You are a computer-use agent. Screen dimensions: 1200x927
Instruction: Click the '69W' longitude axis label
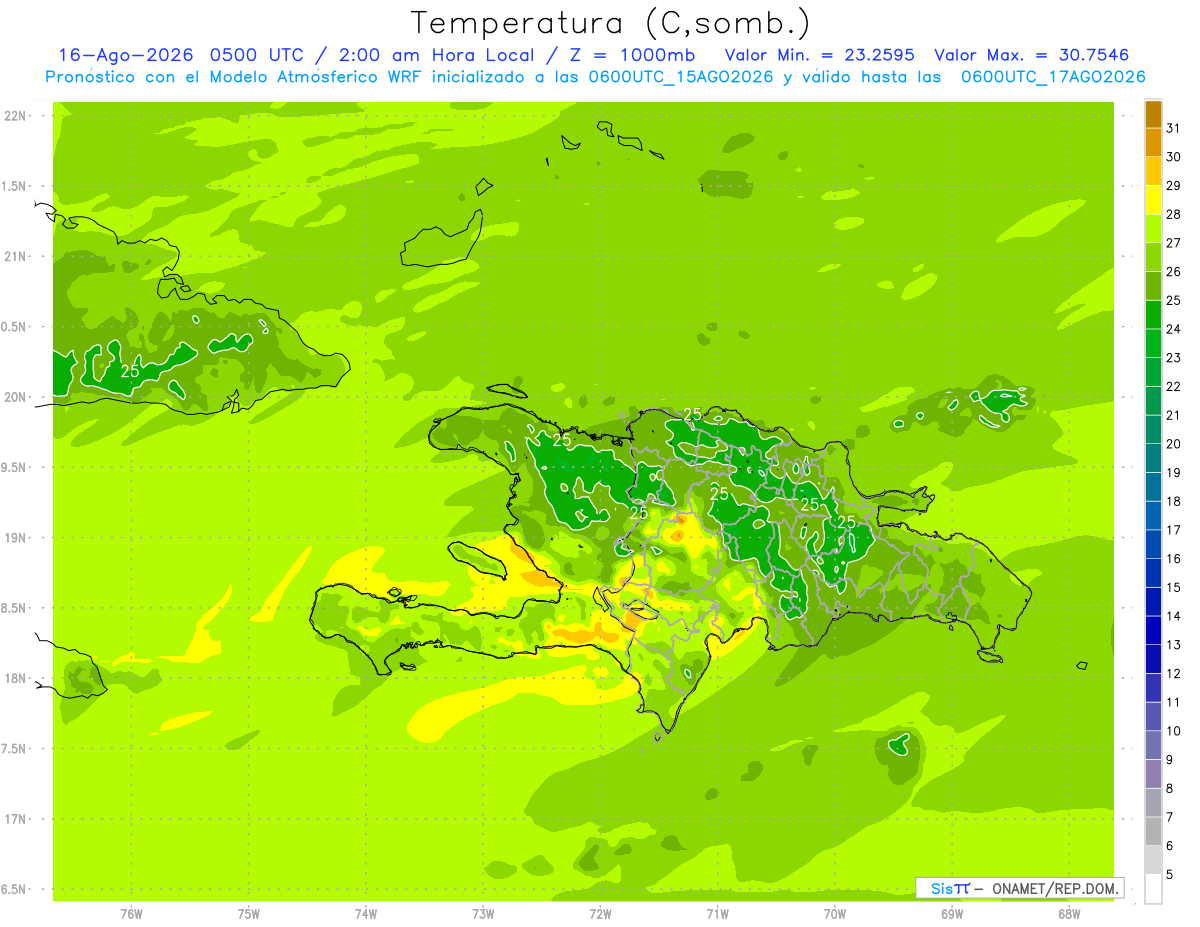(952, 914)
